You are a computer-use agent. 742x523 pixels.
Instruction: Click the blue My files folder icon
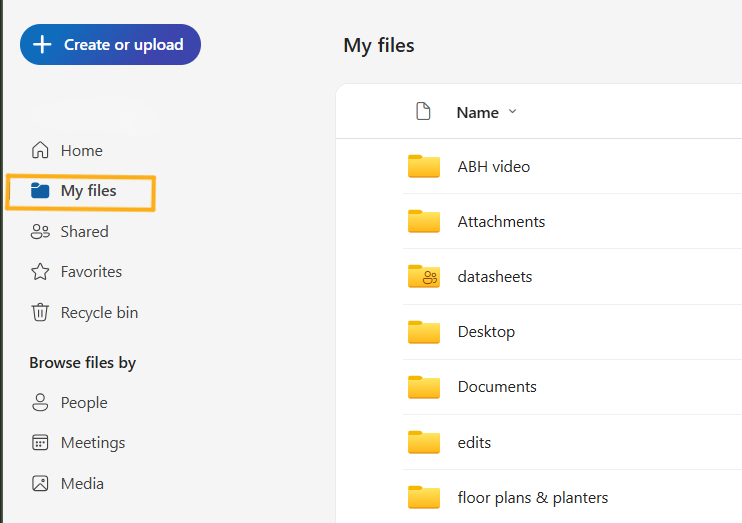click(40, 190)
